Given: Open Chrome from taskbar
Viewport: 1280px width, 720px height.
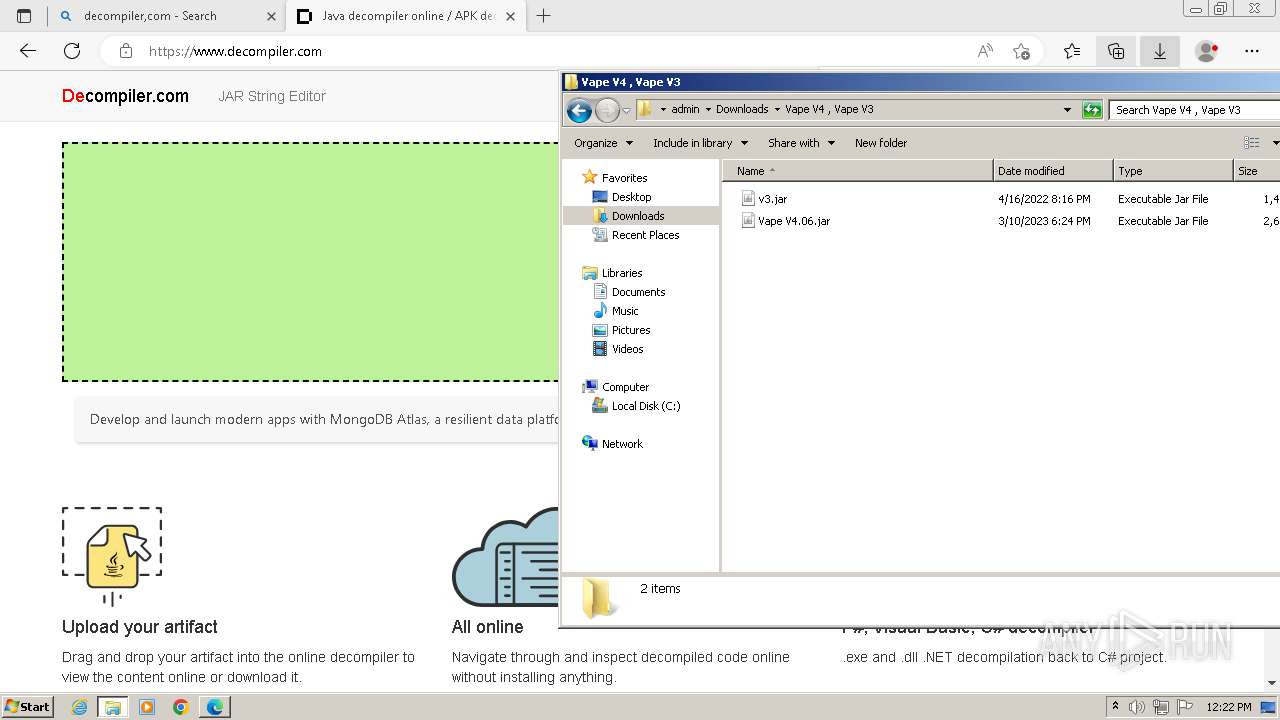Looking at the screenshot, I should pyautogui.click(x=180, y=707).
